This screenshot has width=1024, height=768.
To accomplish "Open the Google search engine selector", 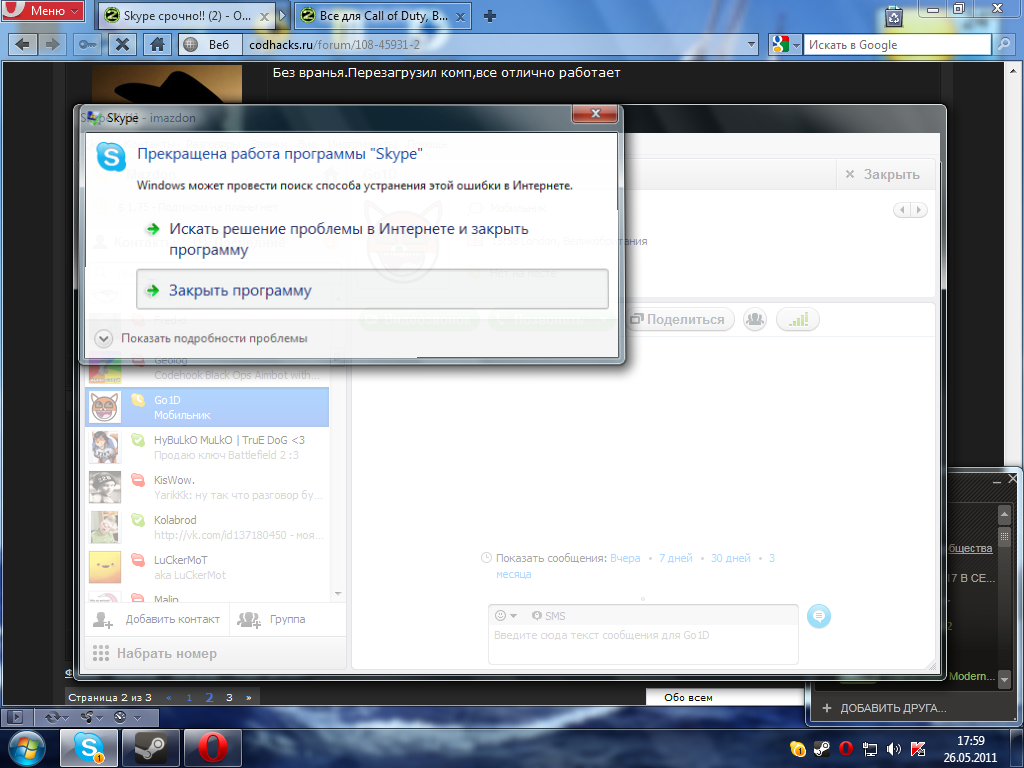I will click(784, 44).
